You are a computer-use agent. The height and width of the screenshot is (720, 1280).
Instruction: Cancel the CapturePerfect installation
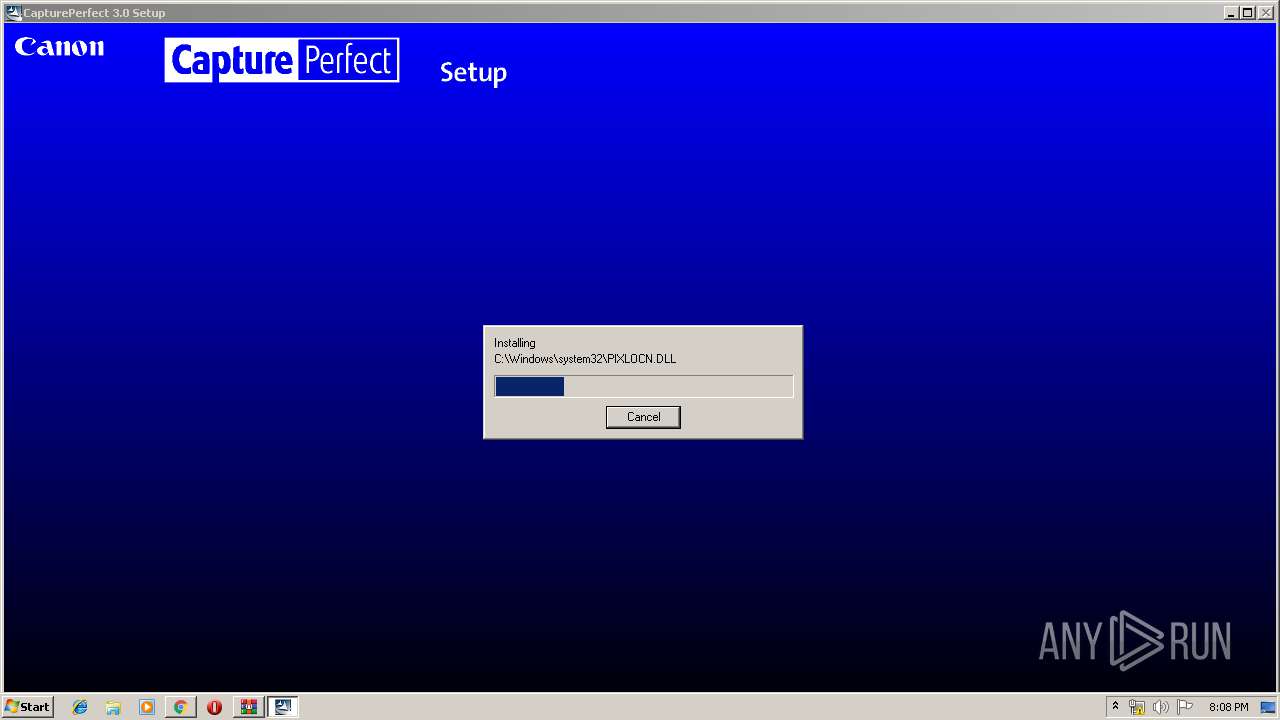643,417
